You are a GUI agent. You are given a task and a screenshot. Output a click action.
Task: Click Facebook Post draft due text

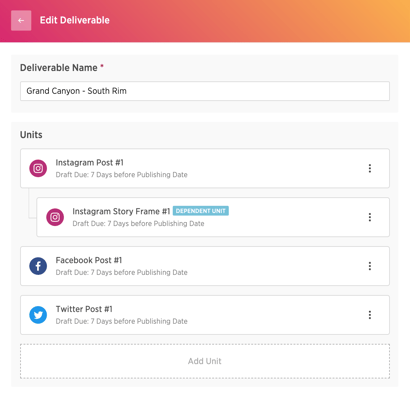(121, 272)
